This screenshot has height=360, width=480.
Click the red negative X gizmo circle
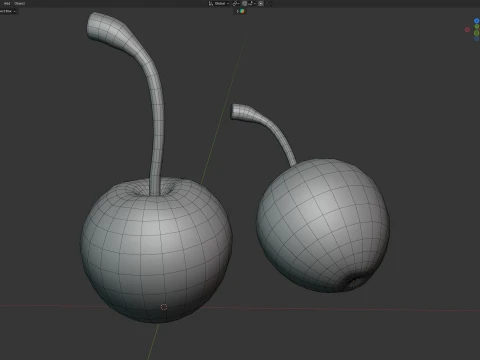click(467, 30)
